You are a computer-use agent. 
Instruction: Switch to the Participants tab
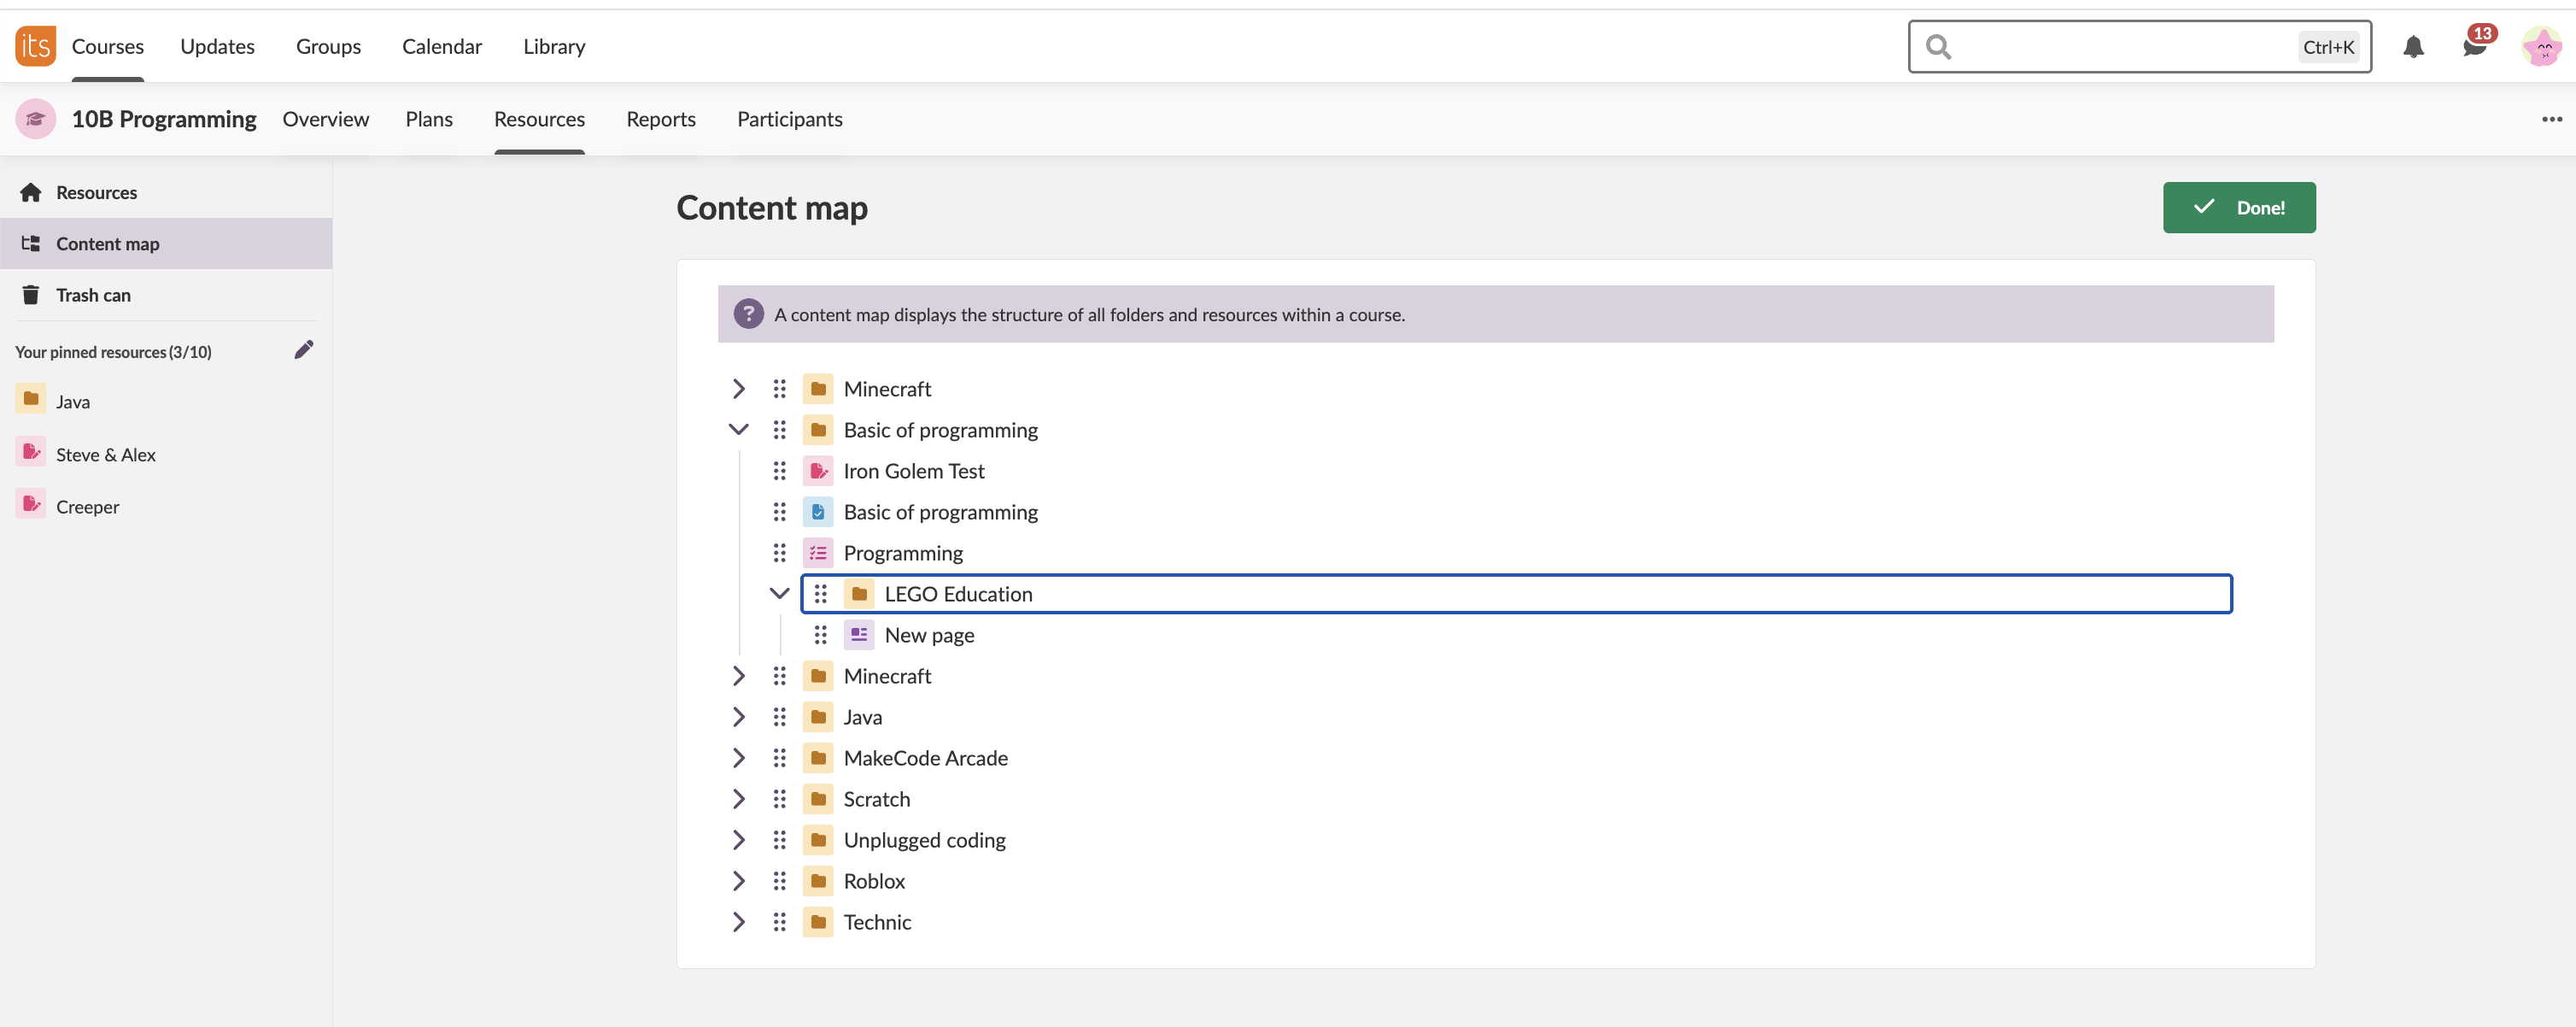click(x=789, y=119)
